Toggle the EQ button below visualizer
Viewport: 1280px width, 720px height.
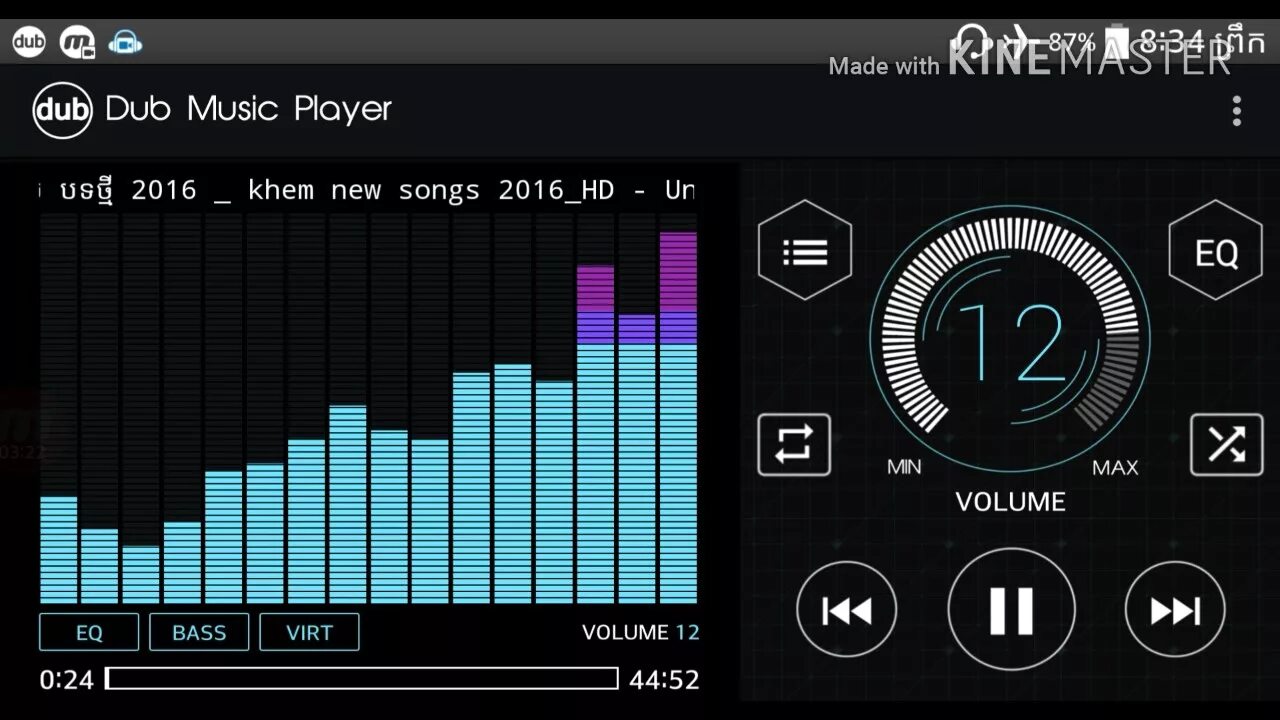pyautogui.click(x=89, y=632)
